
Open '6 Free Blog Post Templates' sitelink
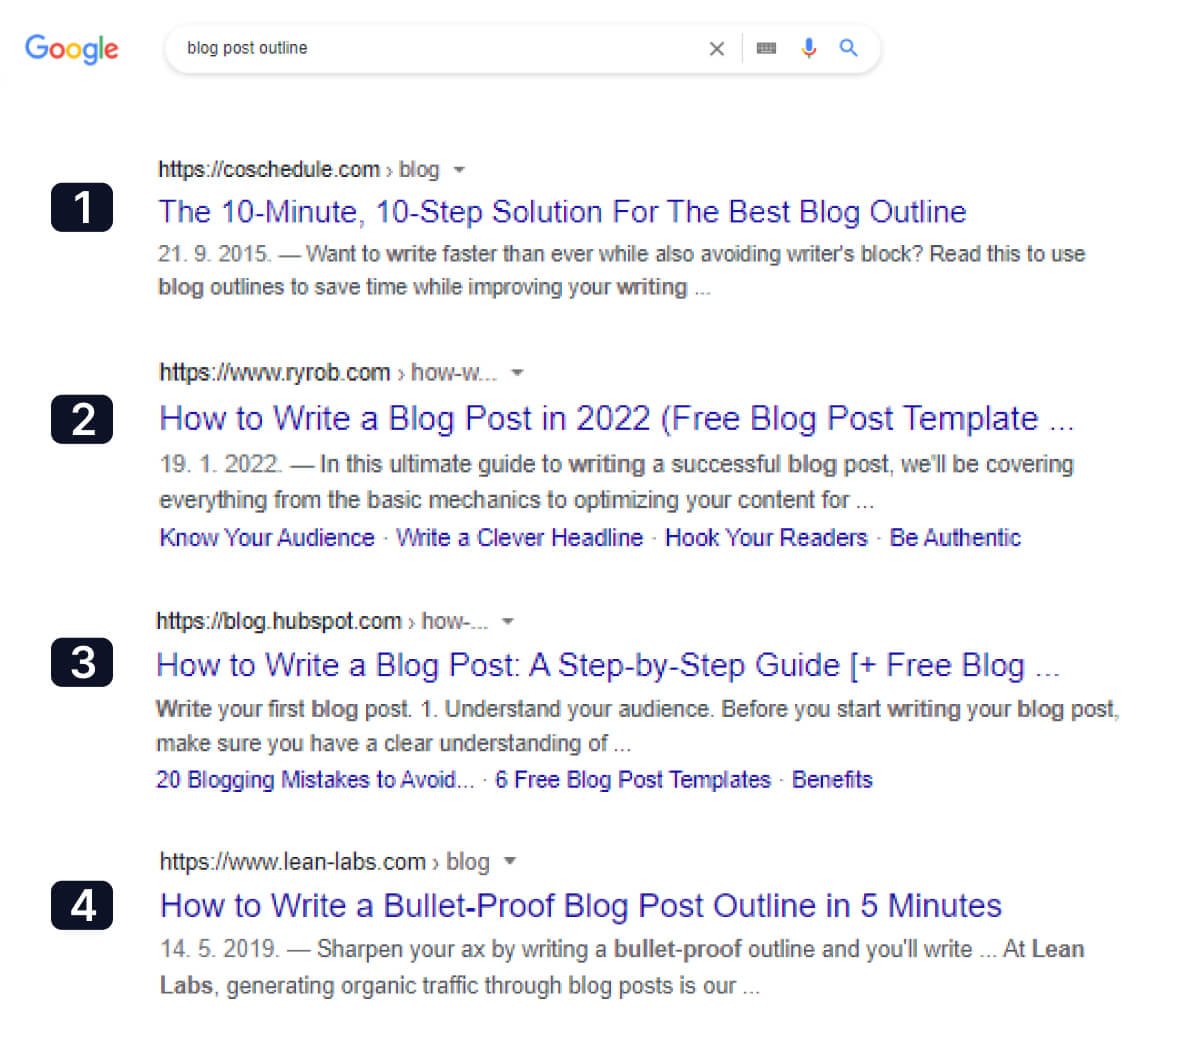(x=633, y=780)
